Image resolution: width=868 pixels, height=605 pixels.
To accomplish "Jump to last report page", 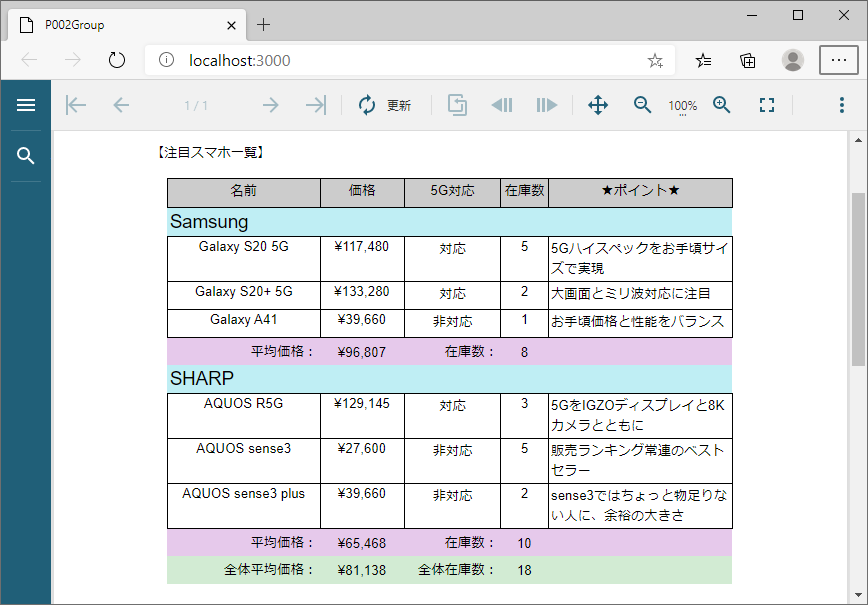I will pyautogui.click(x=316, y=105).
